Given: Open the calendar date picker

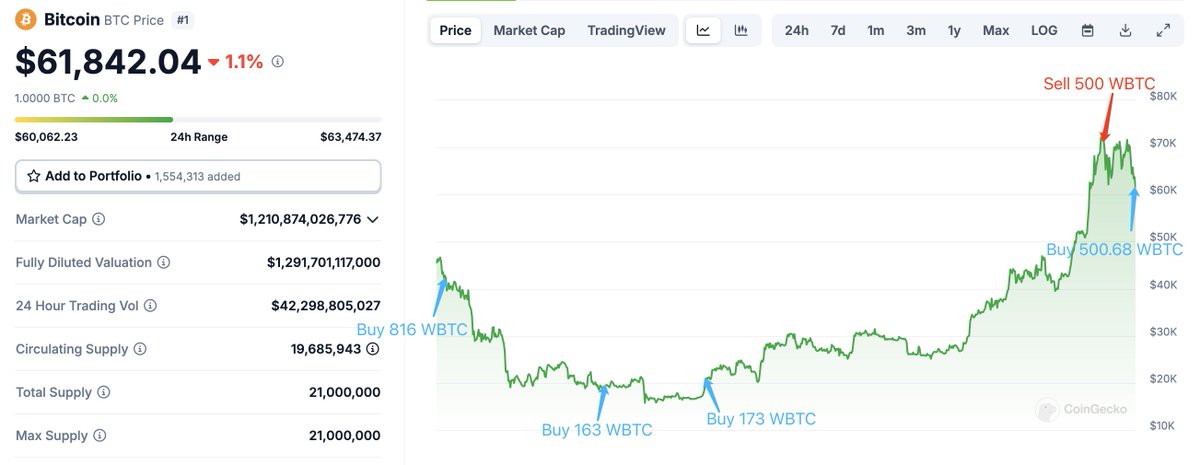Looking at the screenshot, I should tap(1087, 30).
